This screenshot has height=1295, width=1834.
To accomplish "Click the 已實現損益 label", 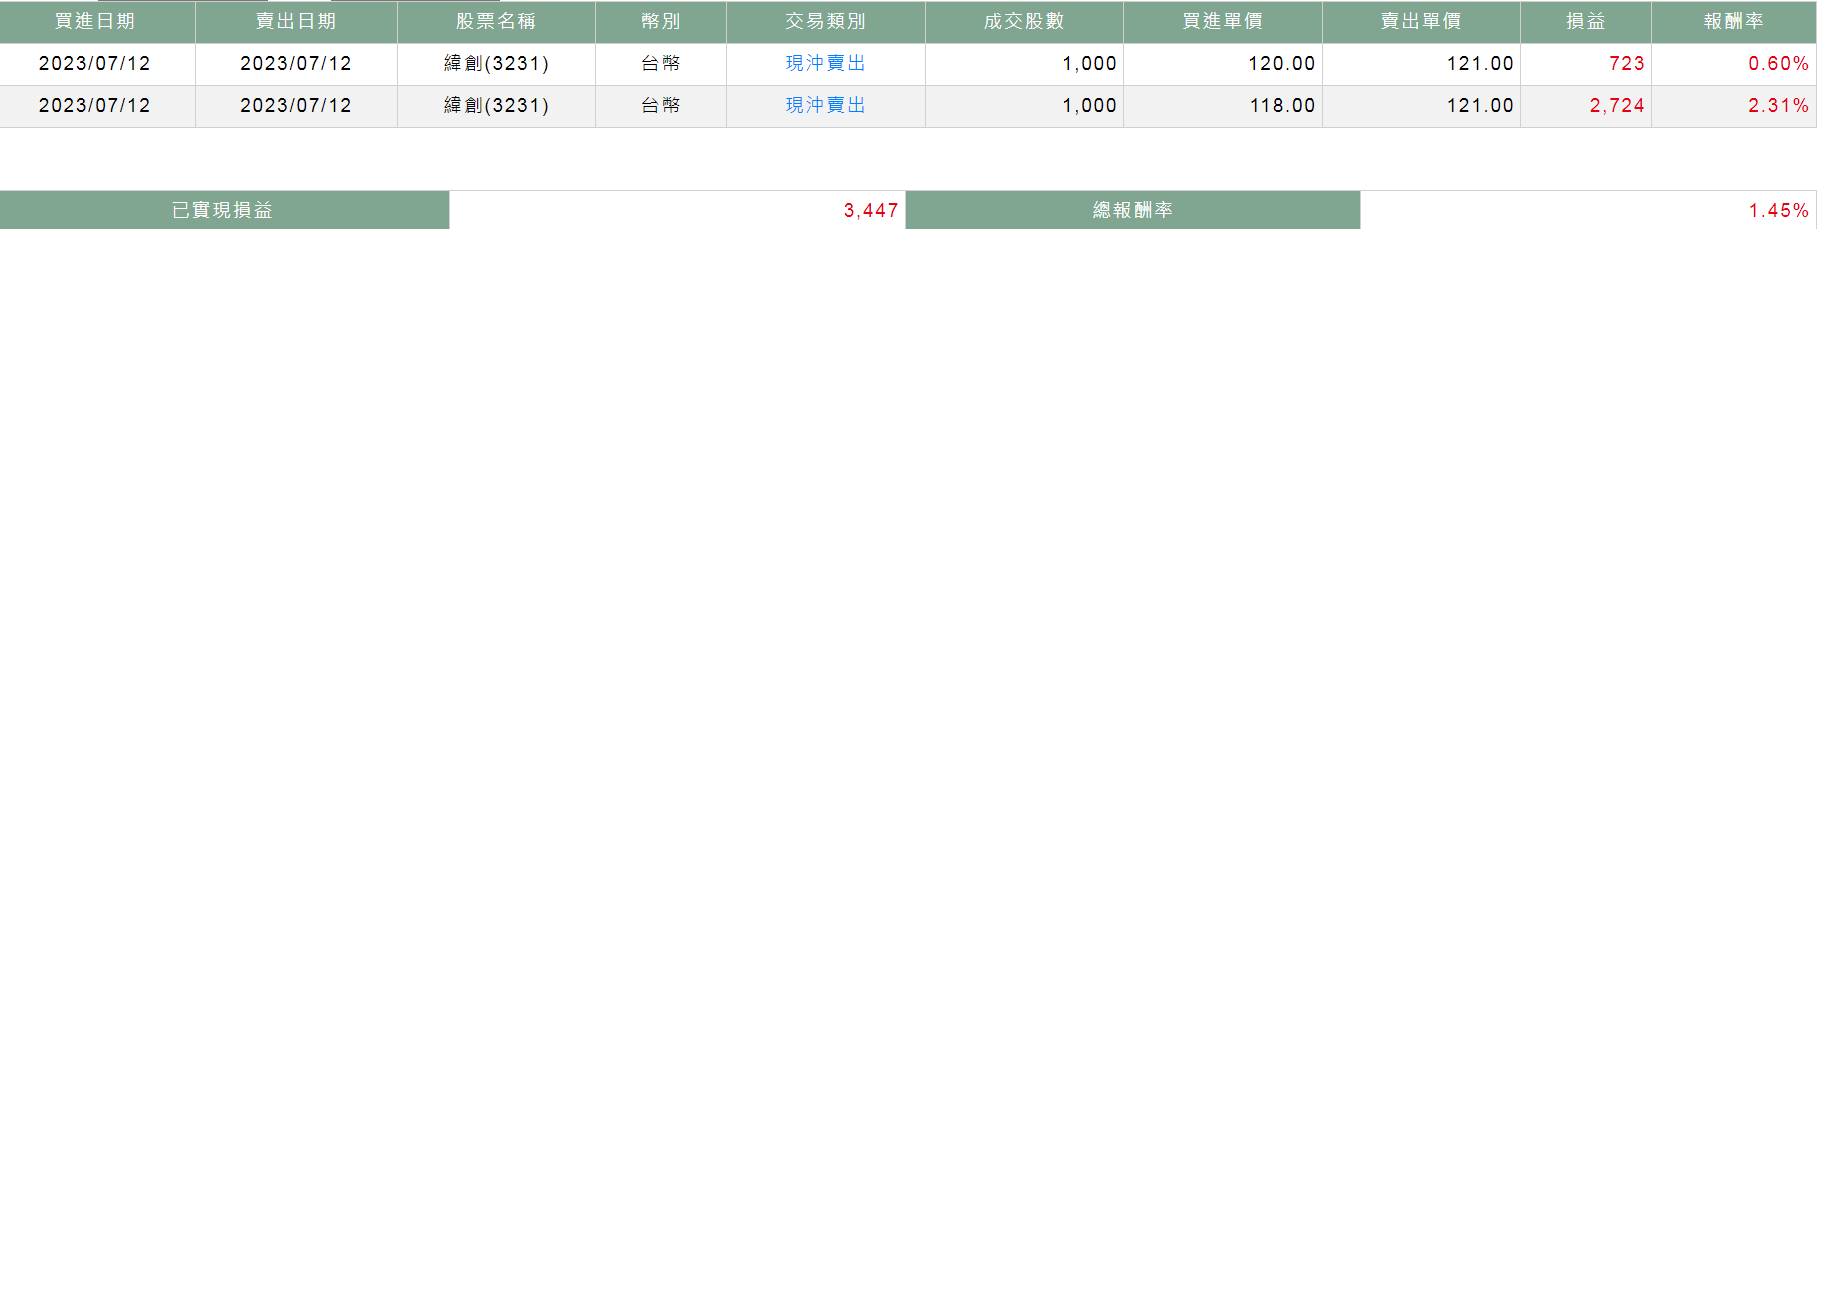I will coord(224,210).
